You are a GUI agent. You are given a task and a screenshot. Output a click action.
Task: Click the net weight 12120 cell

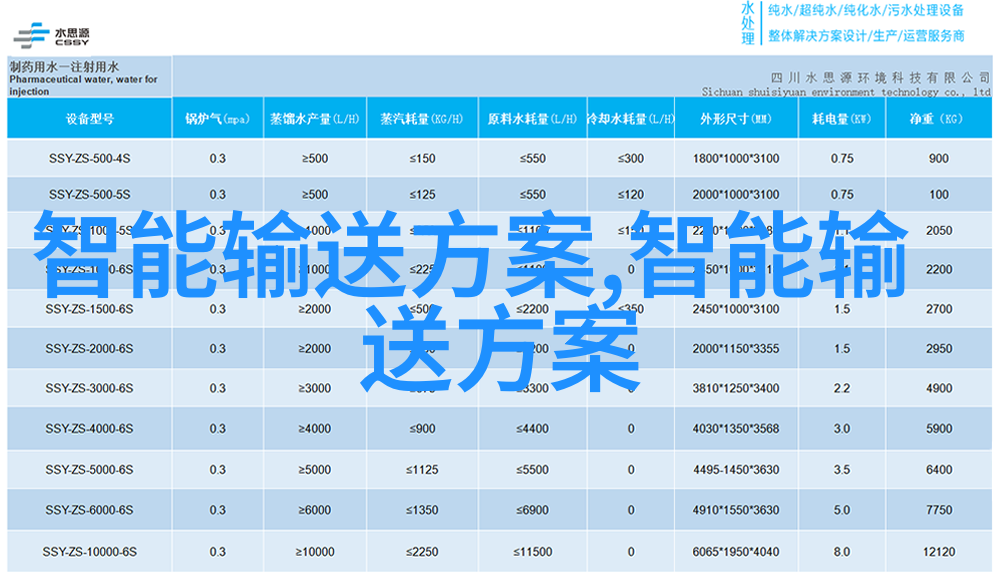coord(939,552)
